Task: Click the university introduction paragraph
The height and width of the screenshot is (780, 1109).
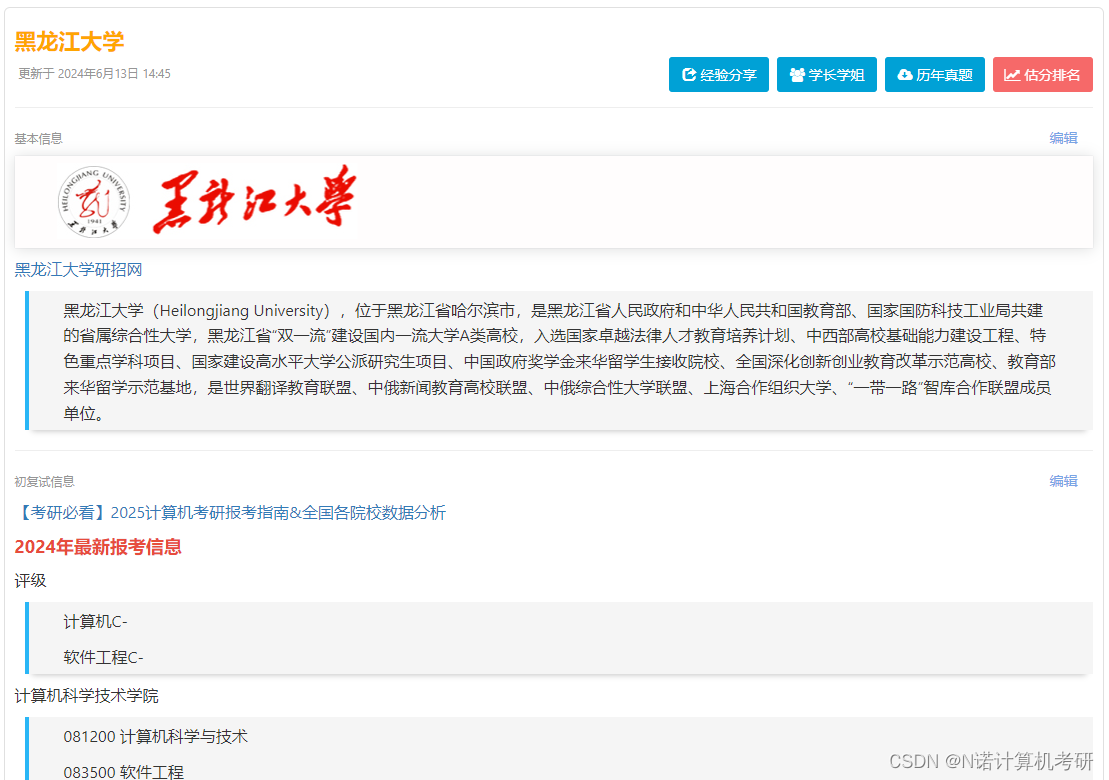Action: (x=559, y=361)
